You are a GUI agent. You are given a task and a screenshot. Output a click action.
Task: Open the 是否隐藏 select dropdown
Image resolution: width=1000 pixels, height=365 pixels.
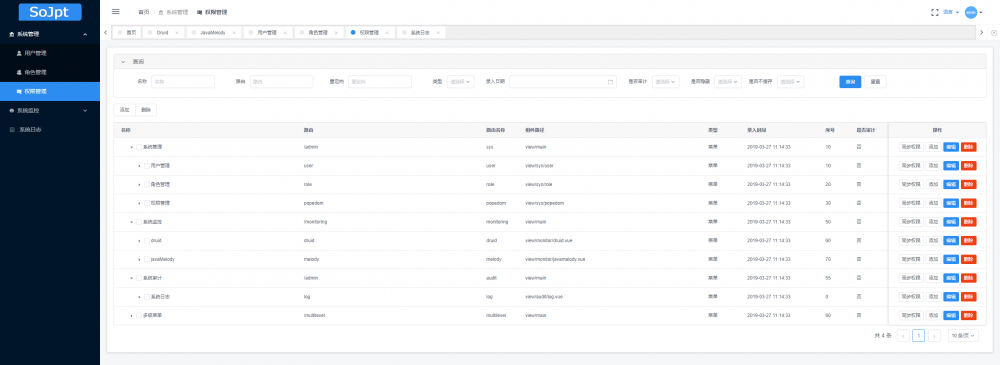tap(728, 82)
